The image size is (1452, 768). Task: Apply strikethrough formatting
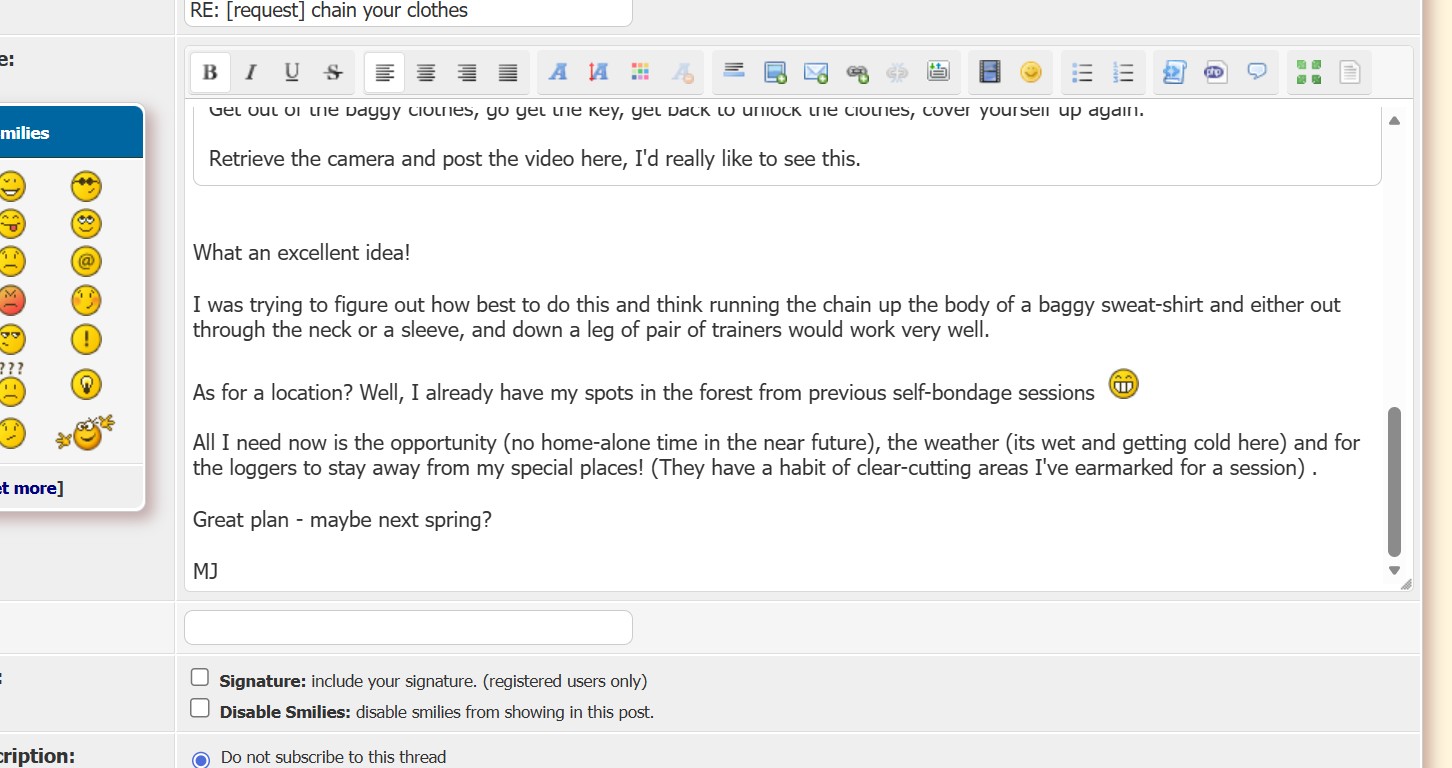(333, 72)
